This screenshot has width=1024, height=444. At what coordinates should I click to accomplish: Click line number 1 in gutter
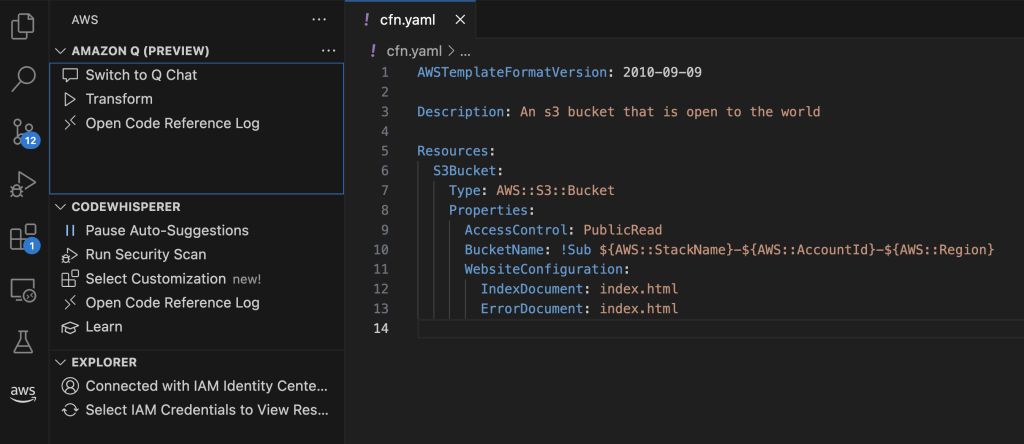click(385, 72)
